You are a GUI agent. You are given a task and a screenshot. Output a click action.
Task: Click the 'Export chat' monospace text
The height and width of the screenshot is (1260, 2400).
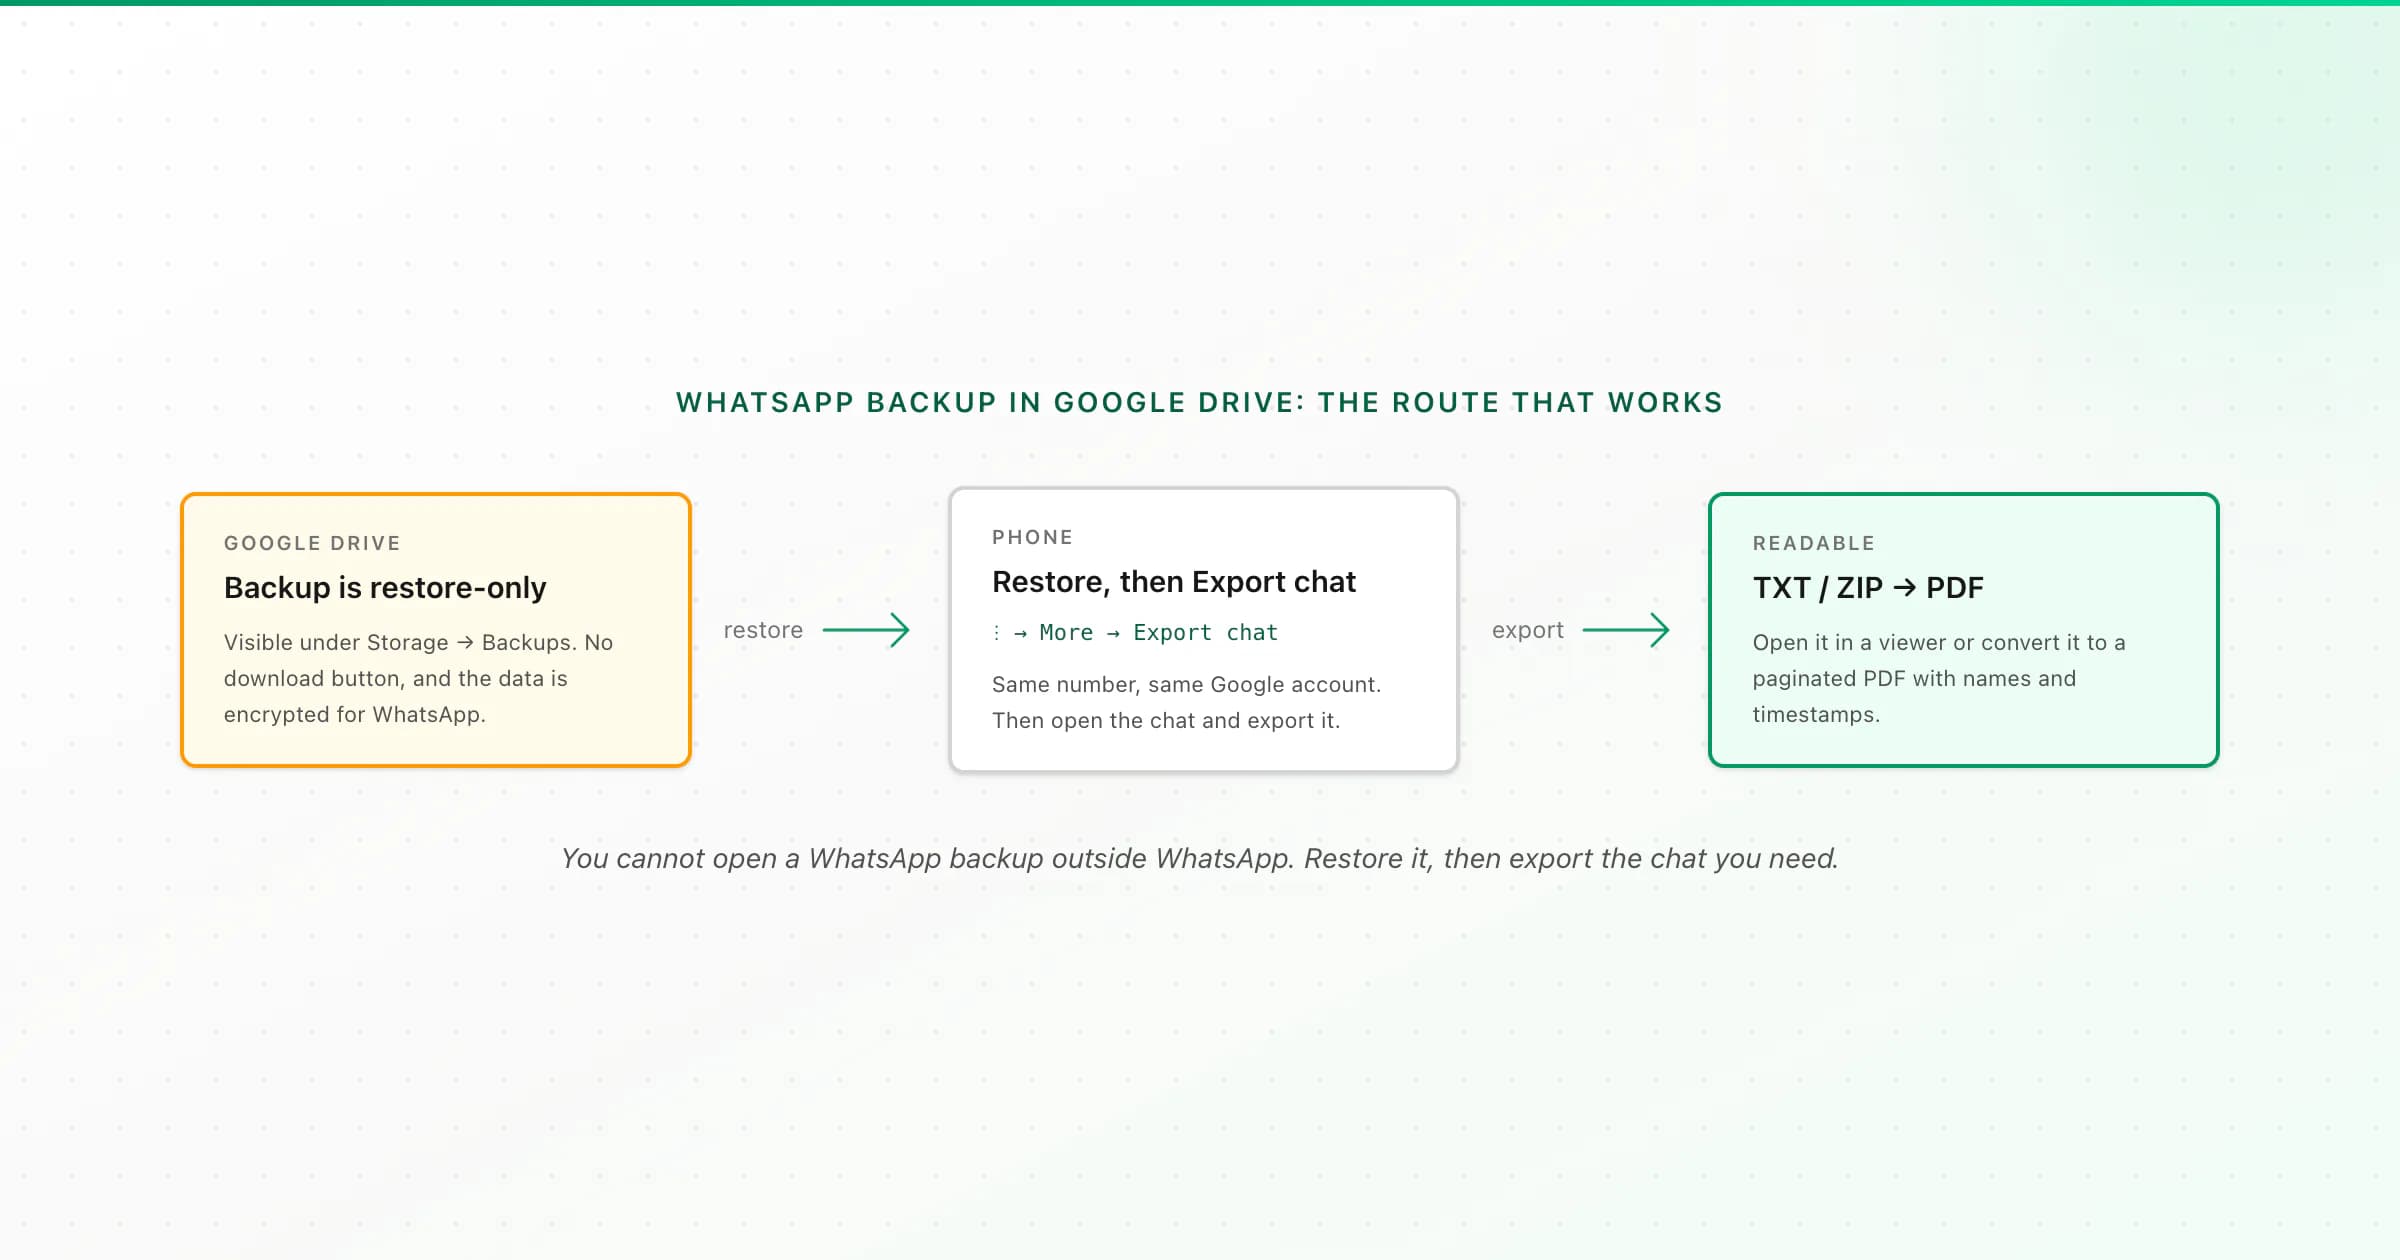point(1205,632)
